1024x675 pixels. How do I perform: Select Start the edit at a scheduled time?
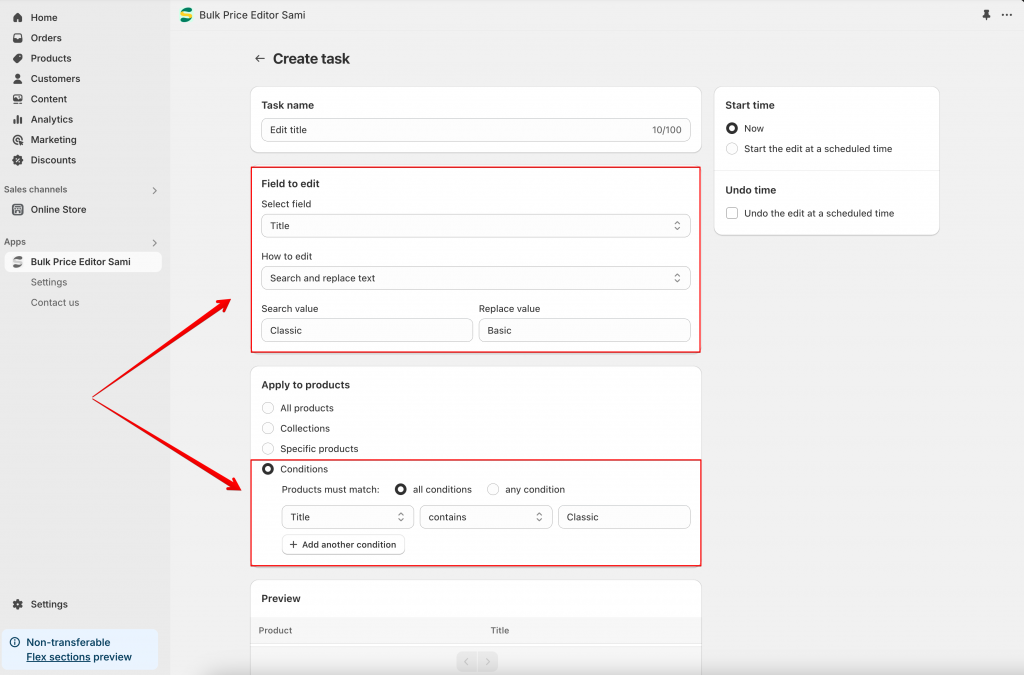(x=732, y=149)
